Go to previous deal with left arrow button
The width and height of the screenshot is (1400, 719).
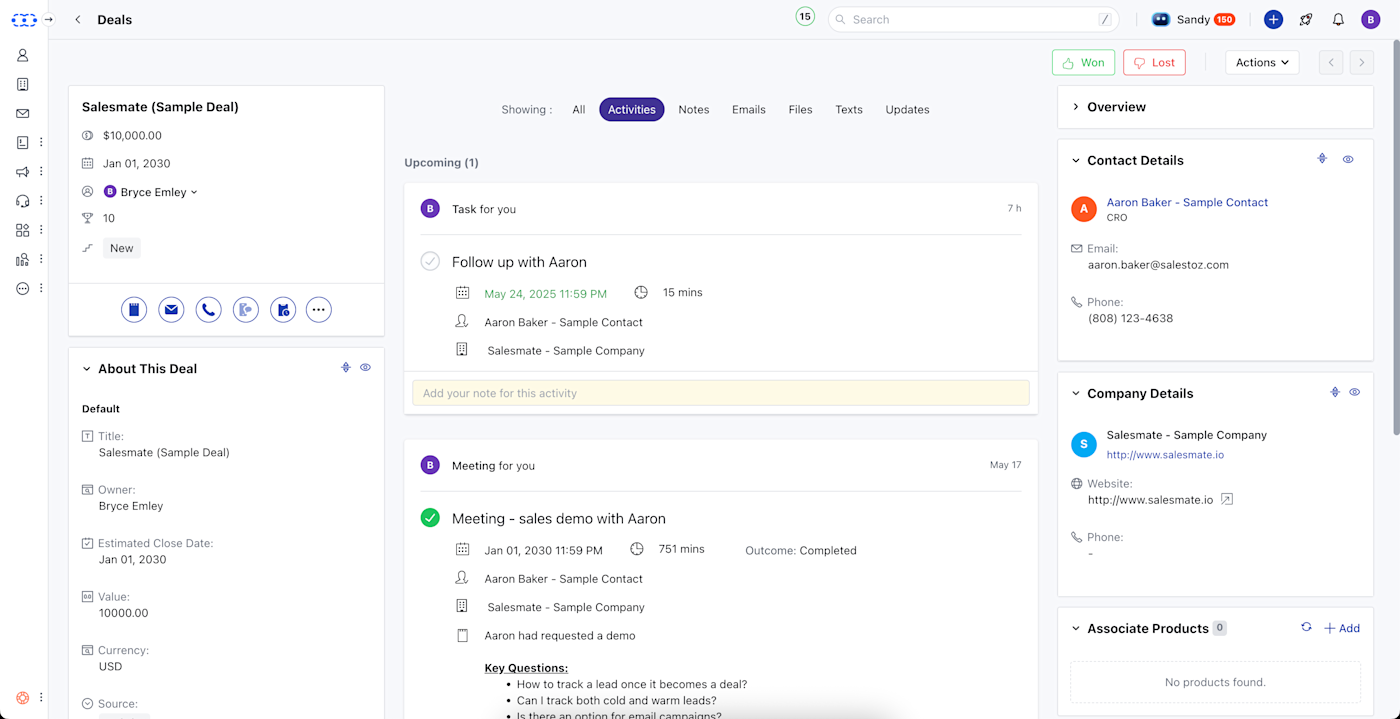point(1330,62)
